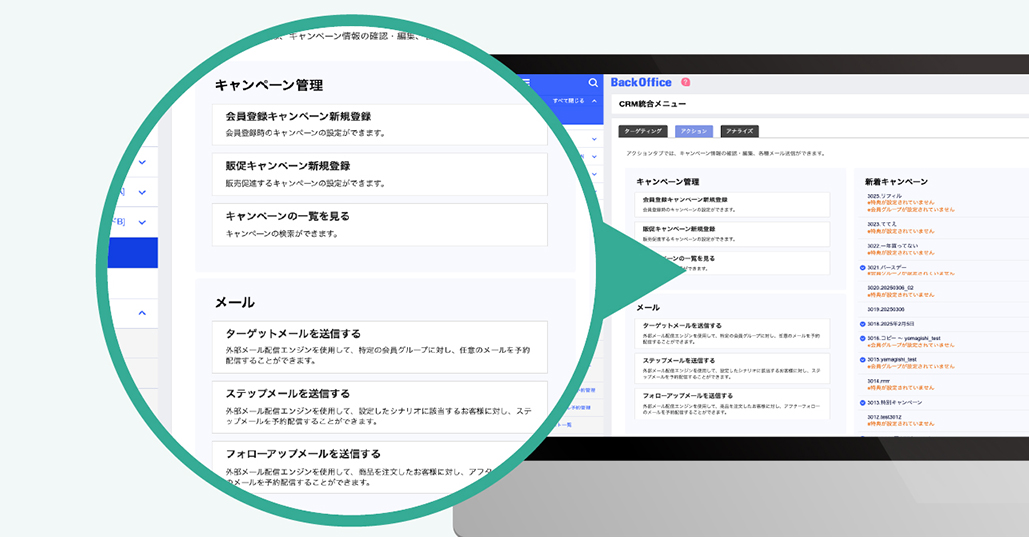This screenshot has height=537, width=1029.
Task: Collapse all sidebar sections via すべて閉じる
Action: [x=575, y=101]
